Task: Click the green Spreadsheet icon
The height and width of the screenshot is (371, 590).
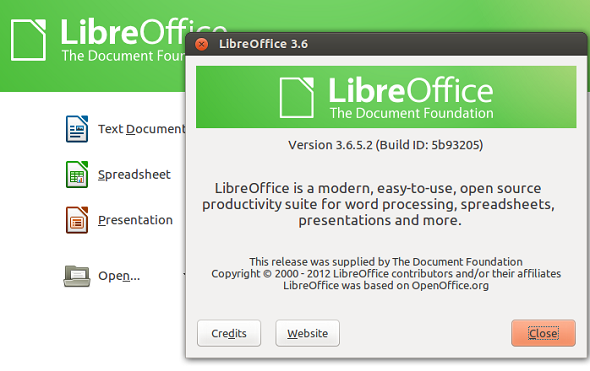Action: tap(77, 174)
